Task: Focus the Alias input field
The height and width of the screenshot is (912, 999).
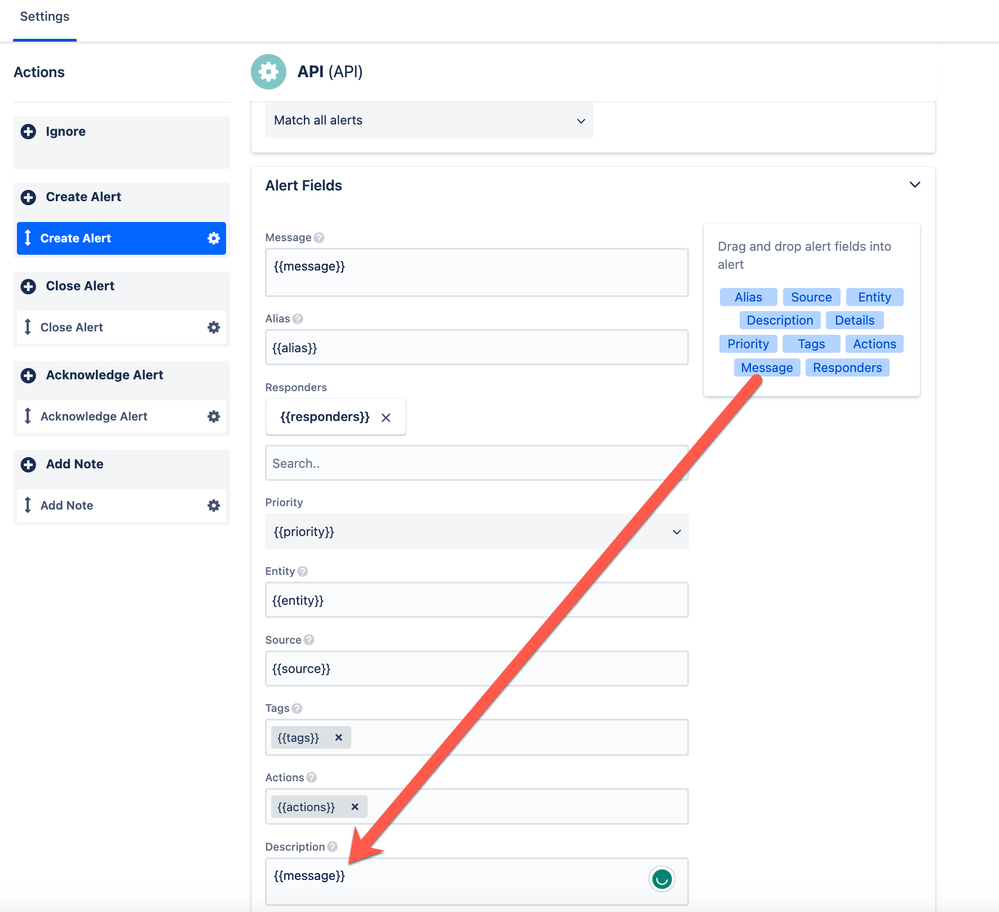Action: tap(477, 348)
